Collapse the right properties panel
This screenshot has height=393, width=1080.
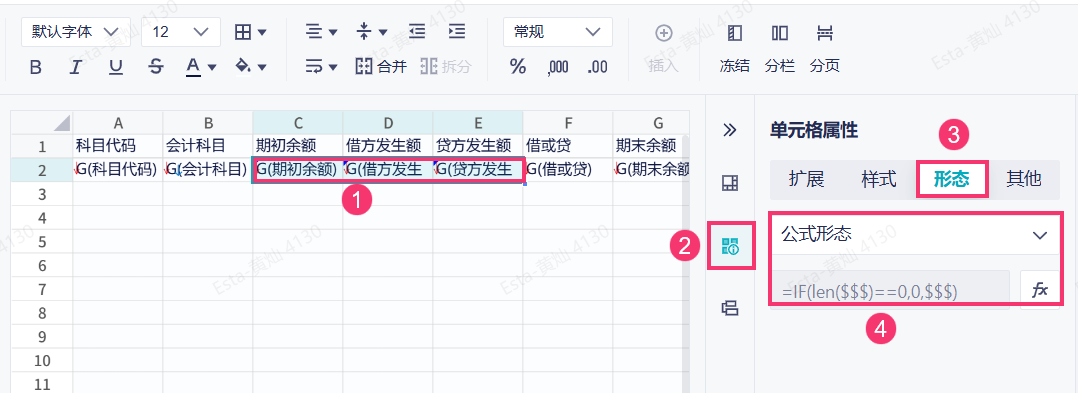pyautogui.click(x=729, y=129)
